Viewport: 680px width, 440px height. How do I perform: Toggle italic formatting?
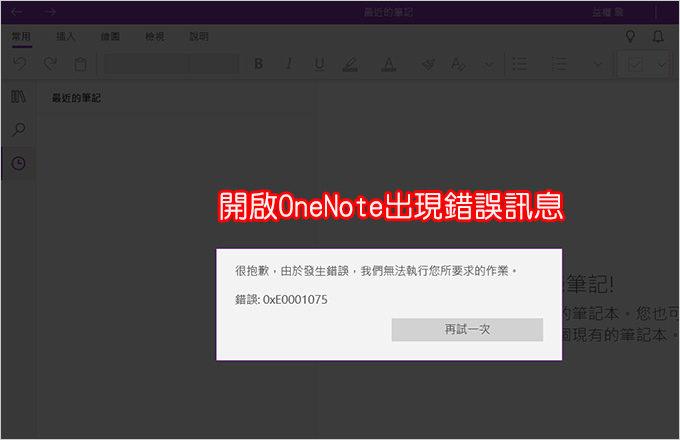click(x=289, y=64)
